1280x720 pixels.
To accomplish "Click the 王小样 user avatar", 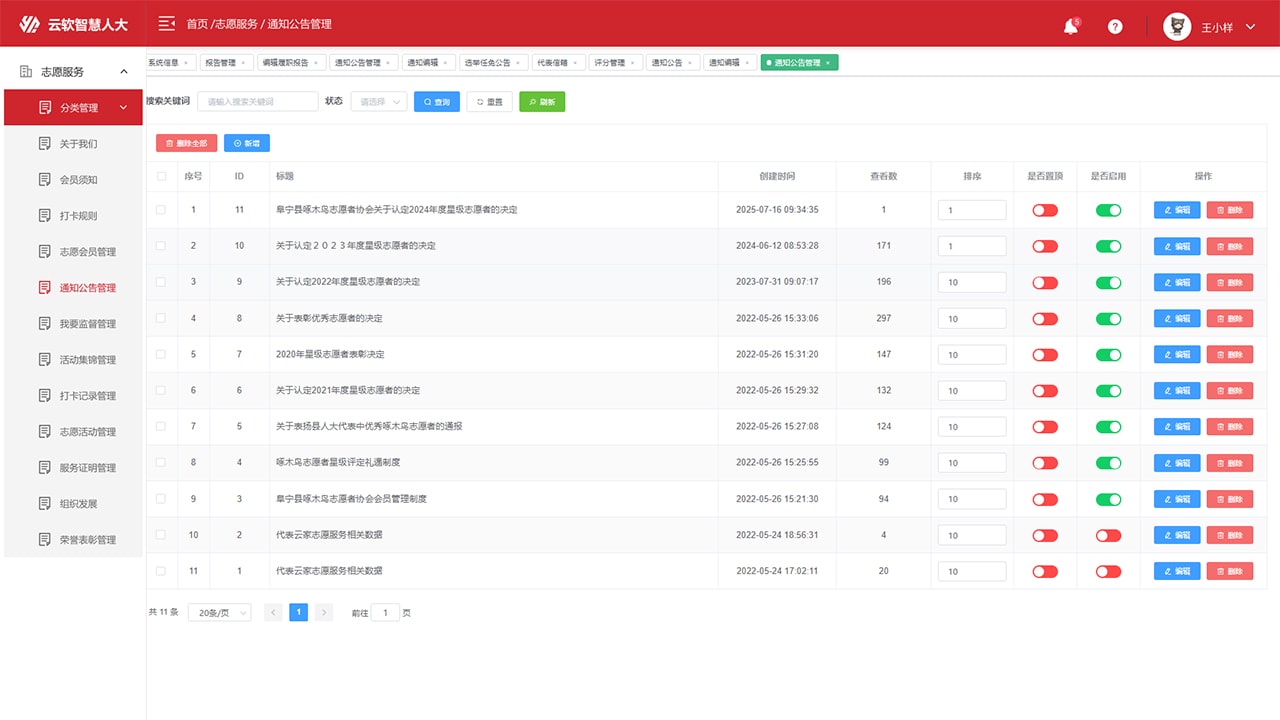I will point(1177,27).
